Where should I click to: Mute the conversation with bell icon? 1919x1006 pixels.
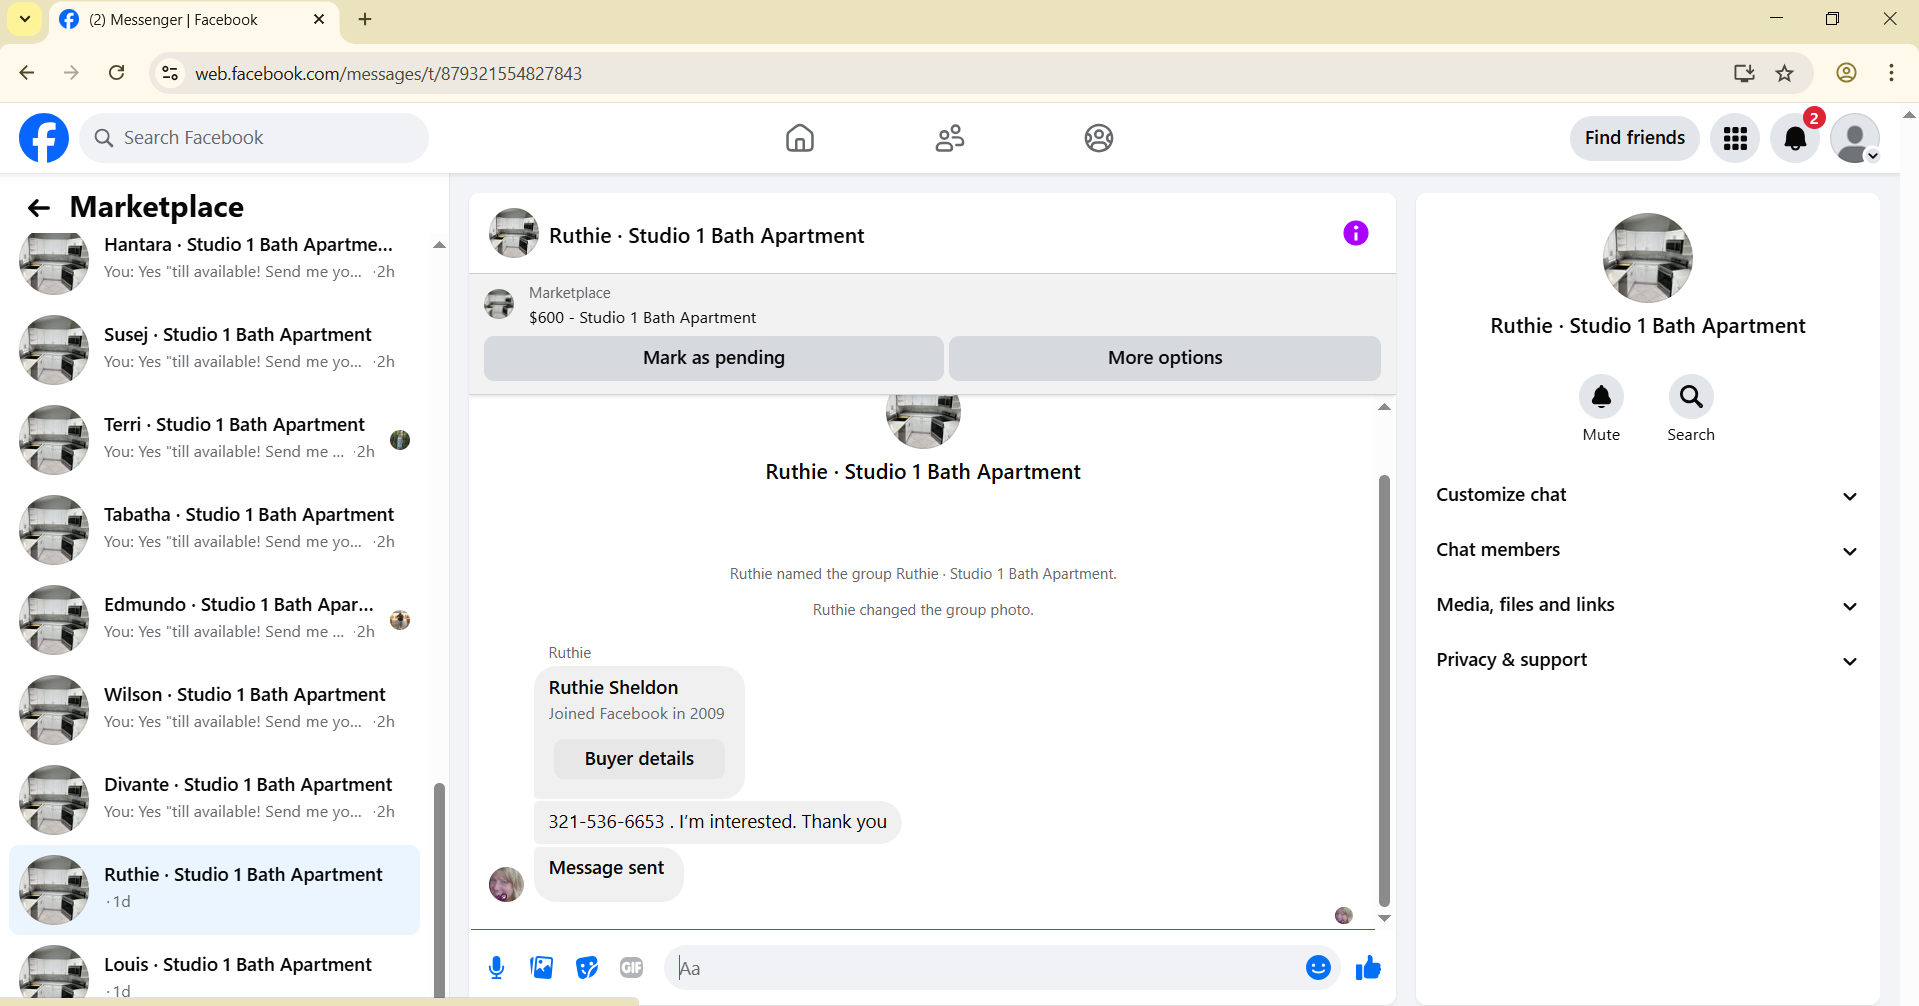[x=1601, y=397]
